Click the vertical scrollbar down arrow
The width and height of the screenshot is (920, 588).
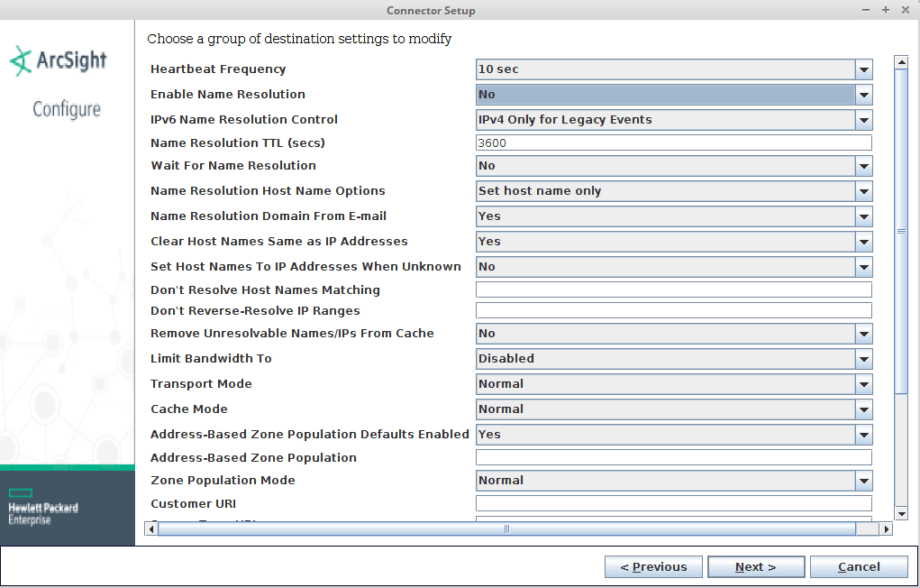pyautogui.click(x=901, y=513)
